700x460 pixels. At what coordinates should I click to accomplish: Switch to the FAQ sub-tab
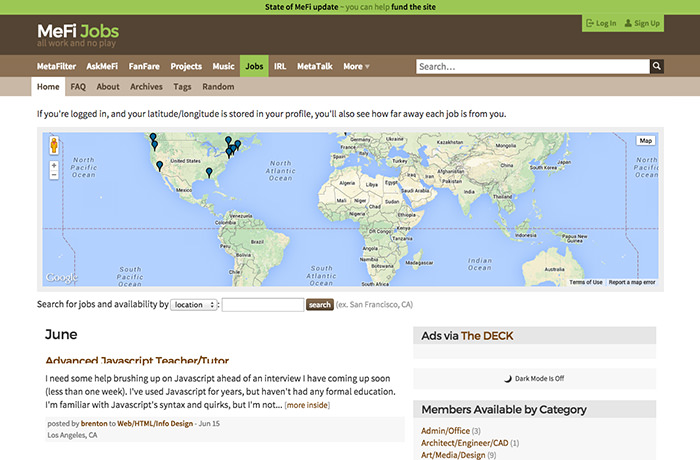pyautogui.click(x=78, y=87)
